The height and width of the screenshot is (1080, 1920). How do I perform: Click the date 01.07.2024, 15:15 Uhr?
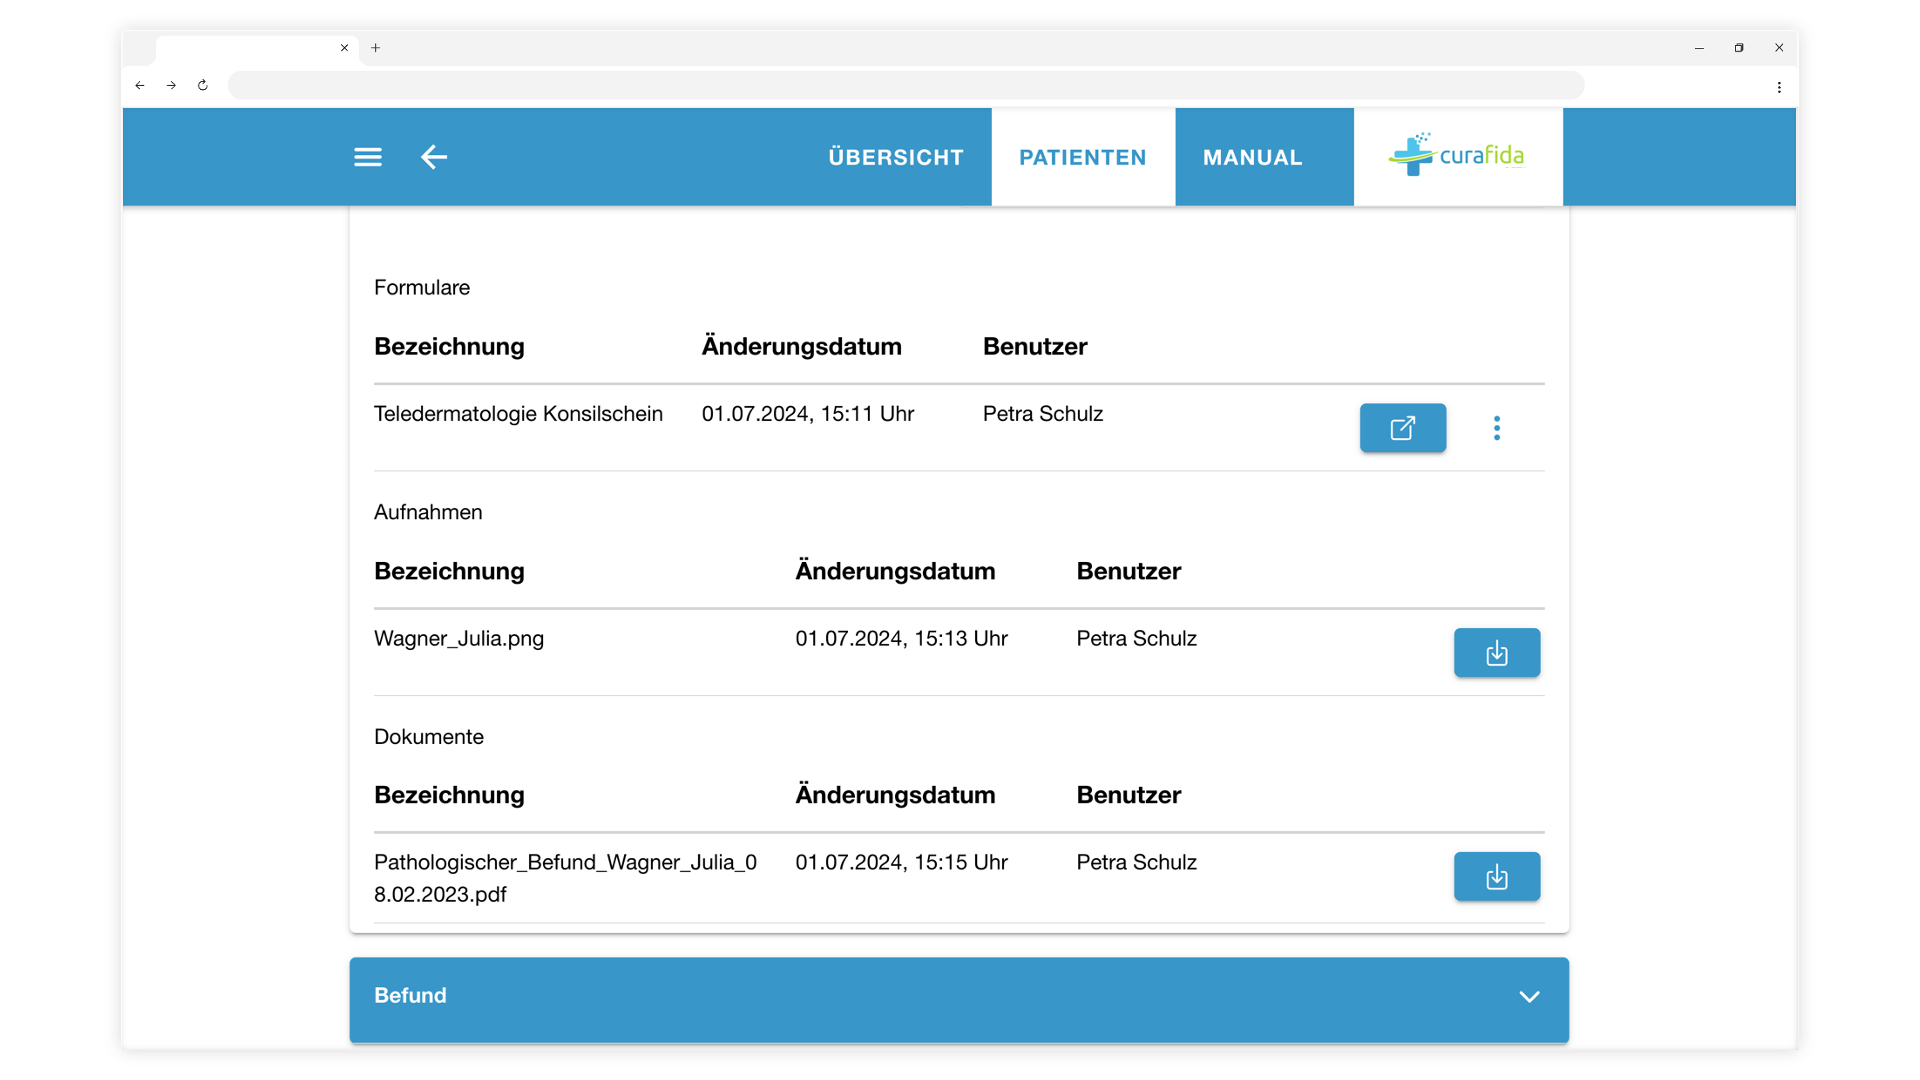(902, 862)
